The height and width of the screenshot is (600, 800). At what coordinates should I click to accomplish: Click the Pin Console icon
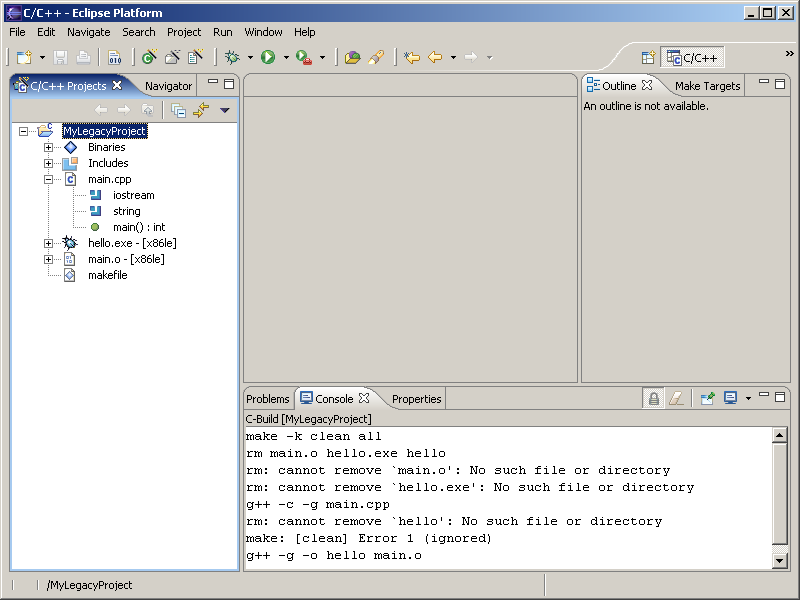click(x=708, y=398)
